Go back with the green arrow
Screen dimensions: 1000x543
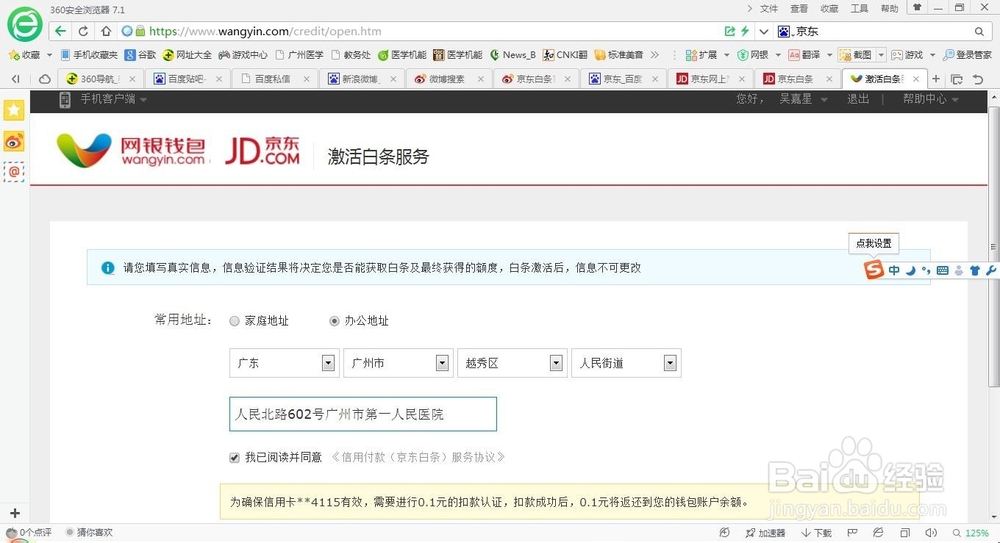tap(60, 31)
